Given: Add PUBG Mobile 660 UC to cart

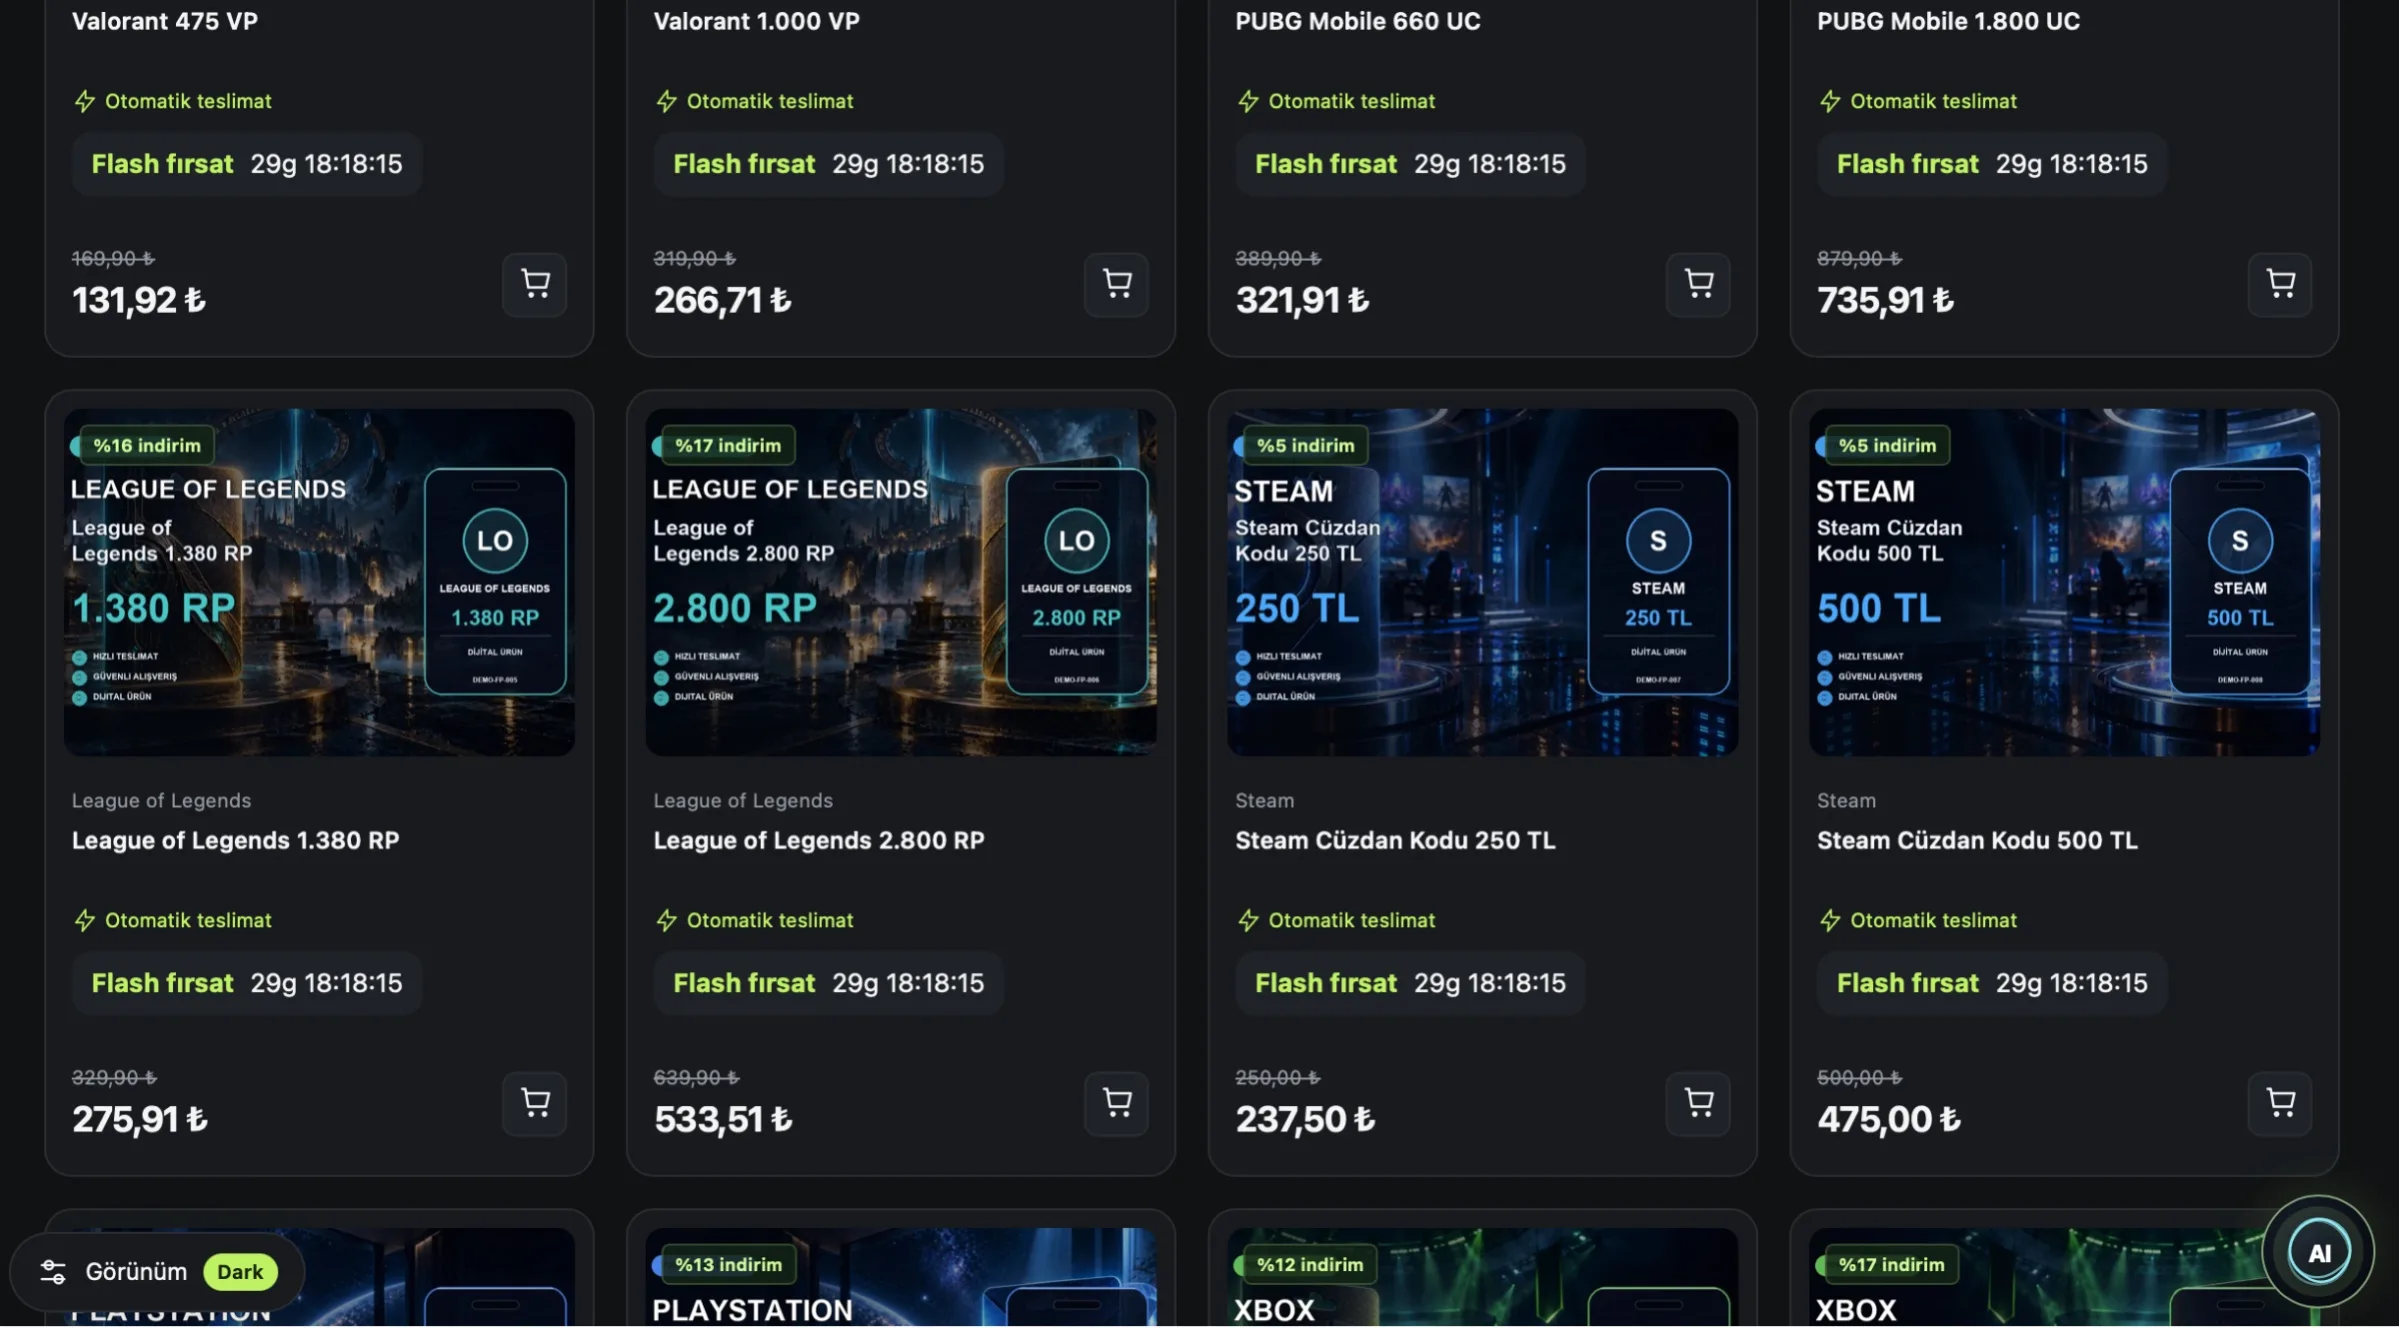Looking at the screenshot, I should tap(1699, 285).
